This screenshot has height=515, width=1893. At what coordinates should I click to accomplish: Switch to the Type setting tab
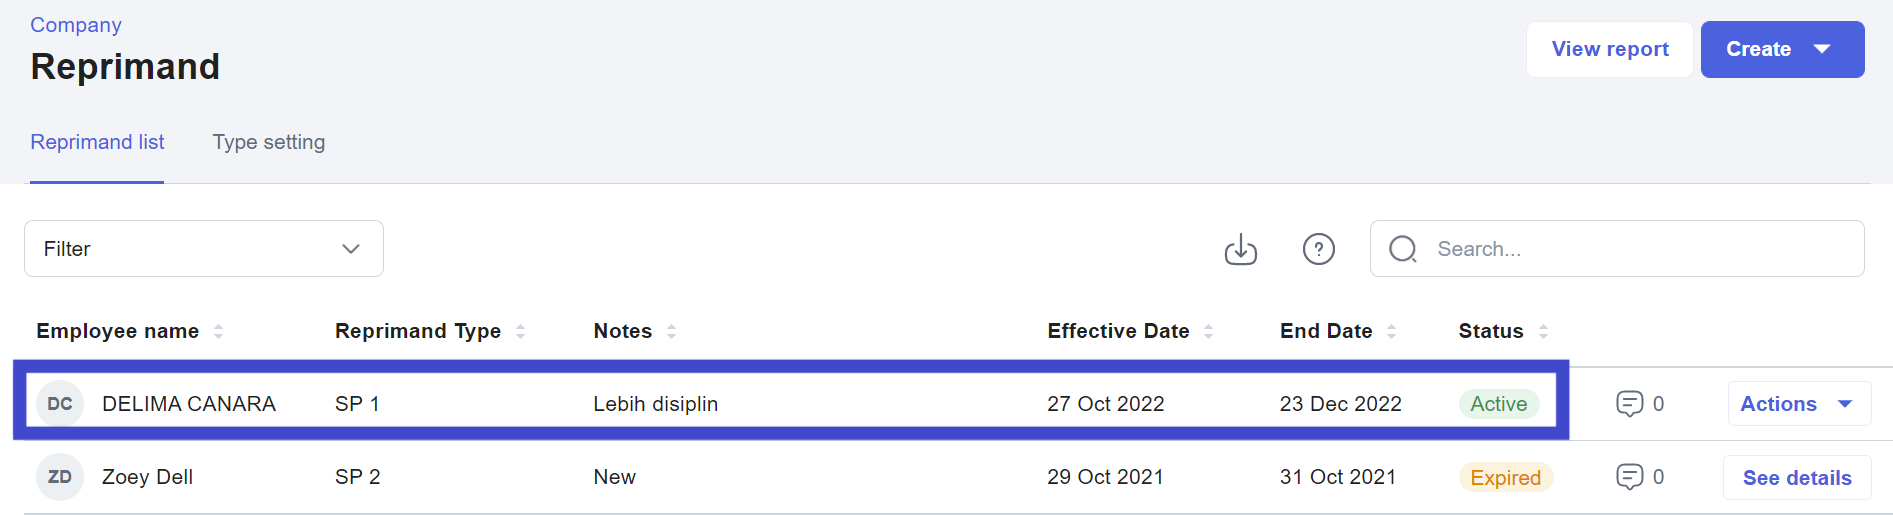click(268, 142)
